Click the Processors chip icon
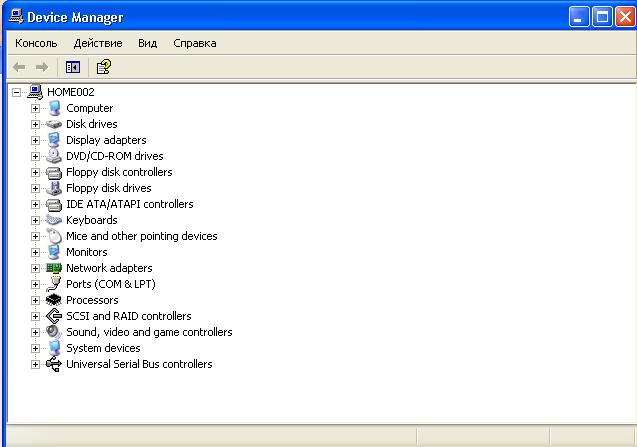This screenshot has height=447, width=637. [54, 300]
